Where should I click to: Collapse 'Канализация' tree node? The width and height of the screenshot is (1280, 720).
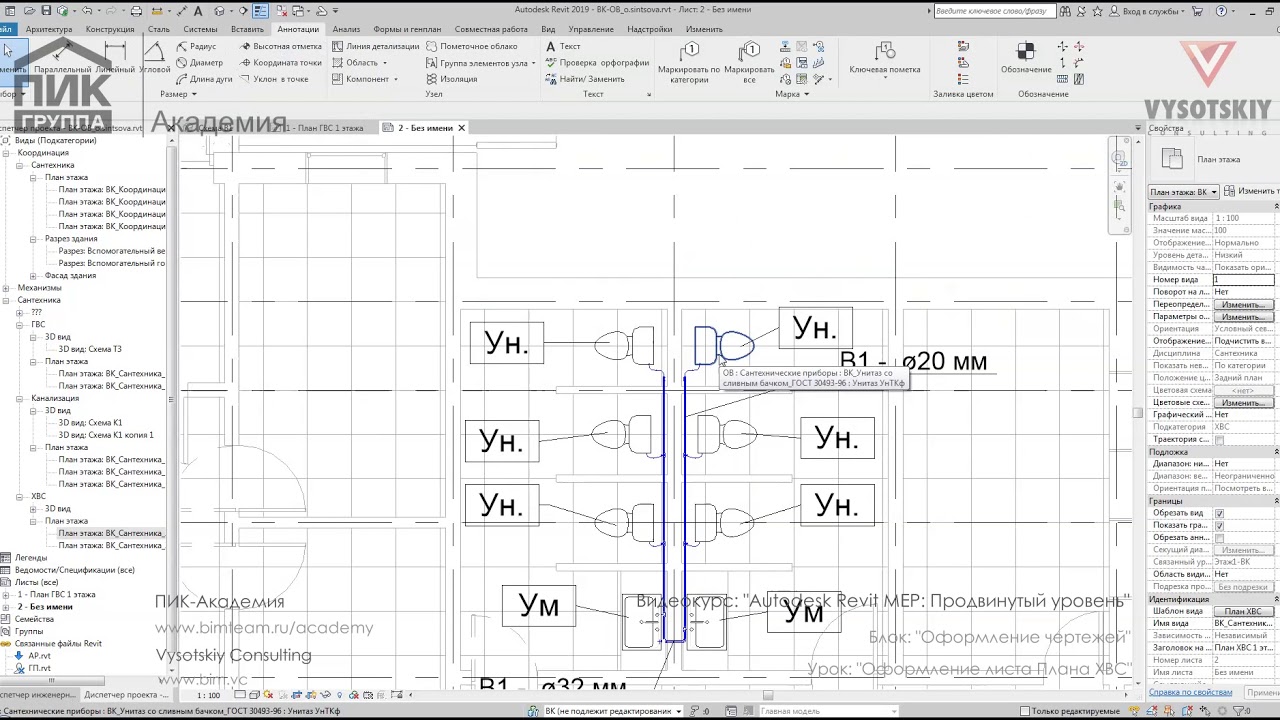[x=20, y=398]
